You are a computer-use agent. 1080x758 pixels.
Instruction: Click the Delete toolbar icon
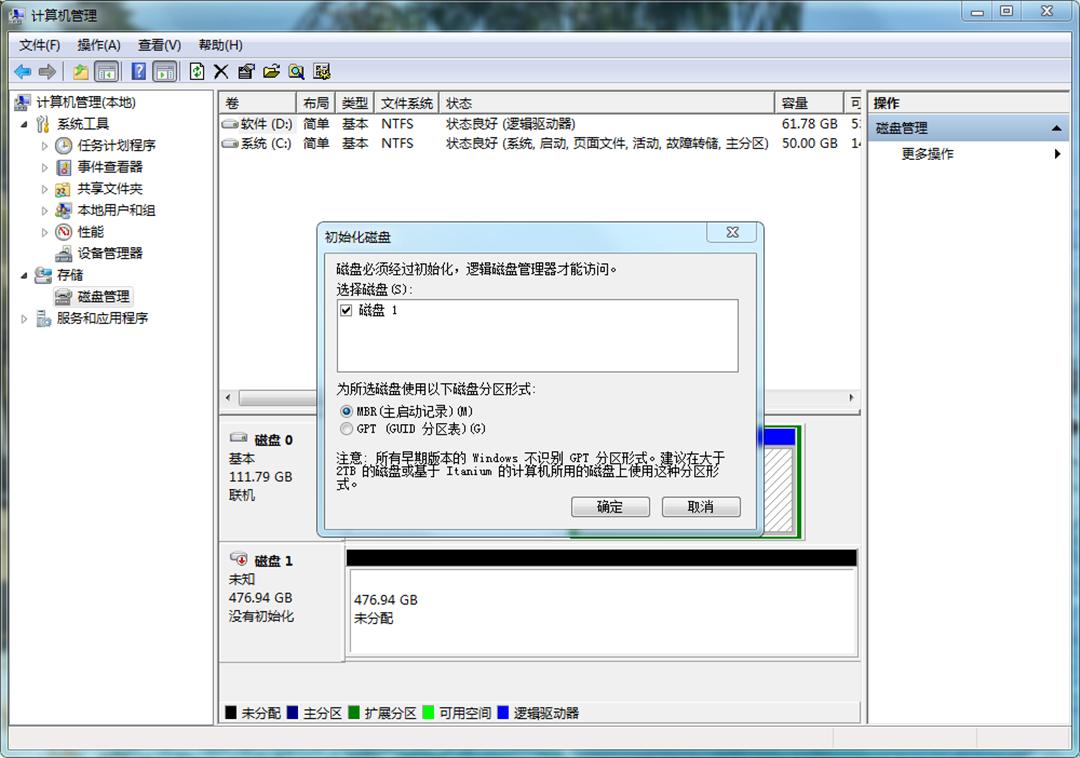click(220, 71)
